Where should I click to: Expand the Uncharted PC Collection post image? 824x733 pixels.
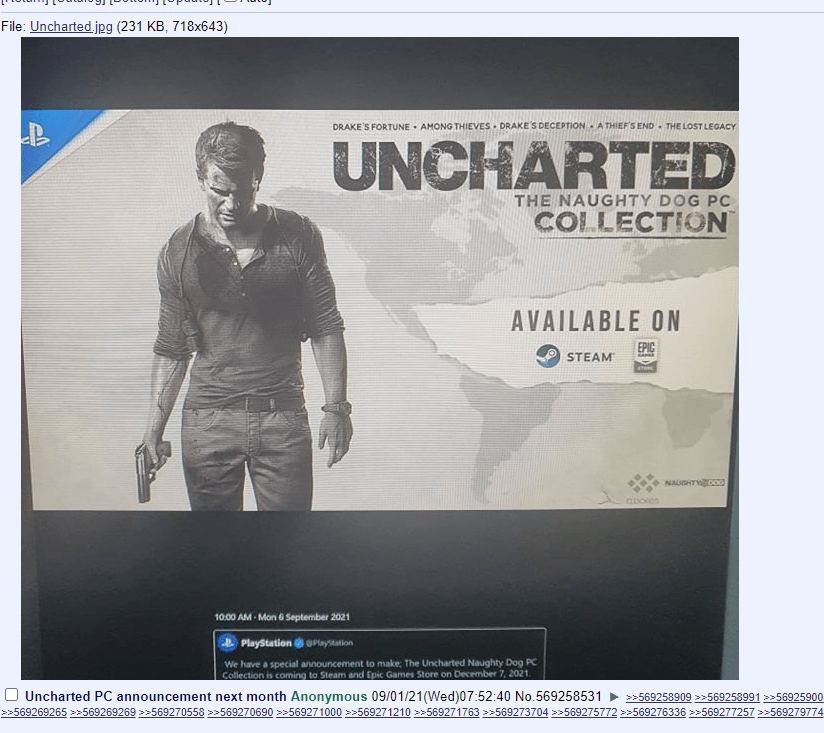pos(380,358)
